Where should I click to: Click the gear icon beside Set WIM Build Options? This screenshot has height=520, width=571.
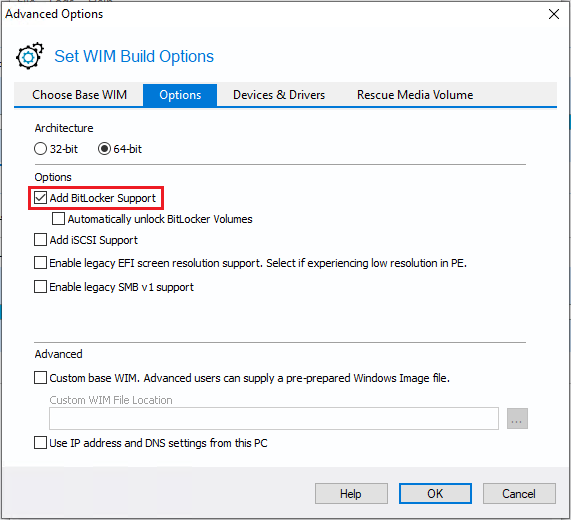click(29, 56)
